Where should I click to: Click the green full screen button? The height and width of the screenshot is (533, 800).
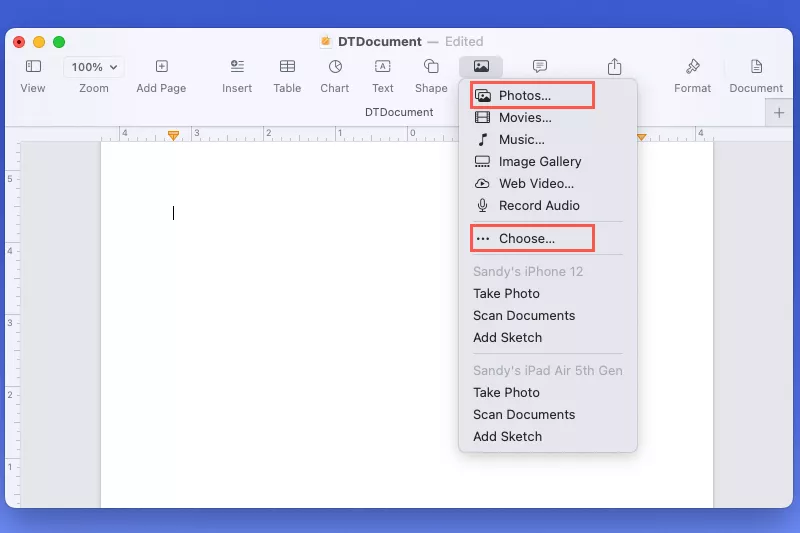[x=59, y=42]
